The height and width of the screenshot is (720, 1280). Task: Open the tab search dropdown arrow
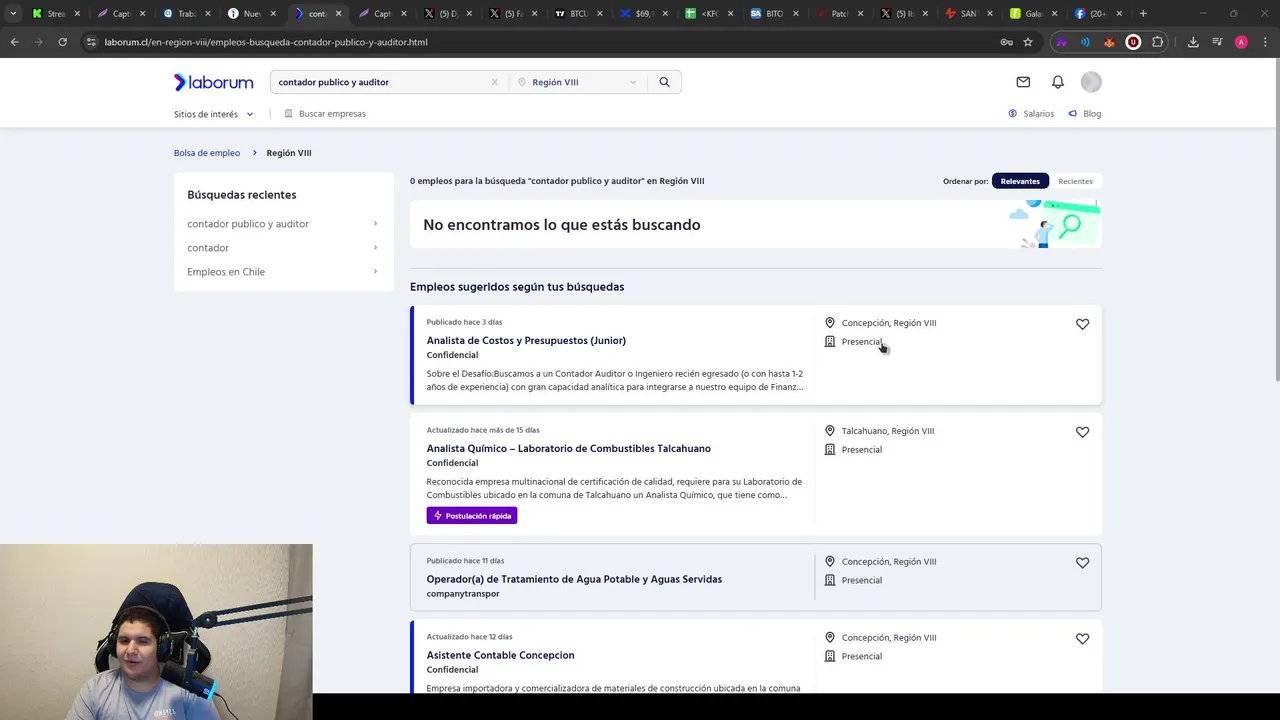tap(13, 14)
